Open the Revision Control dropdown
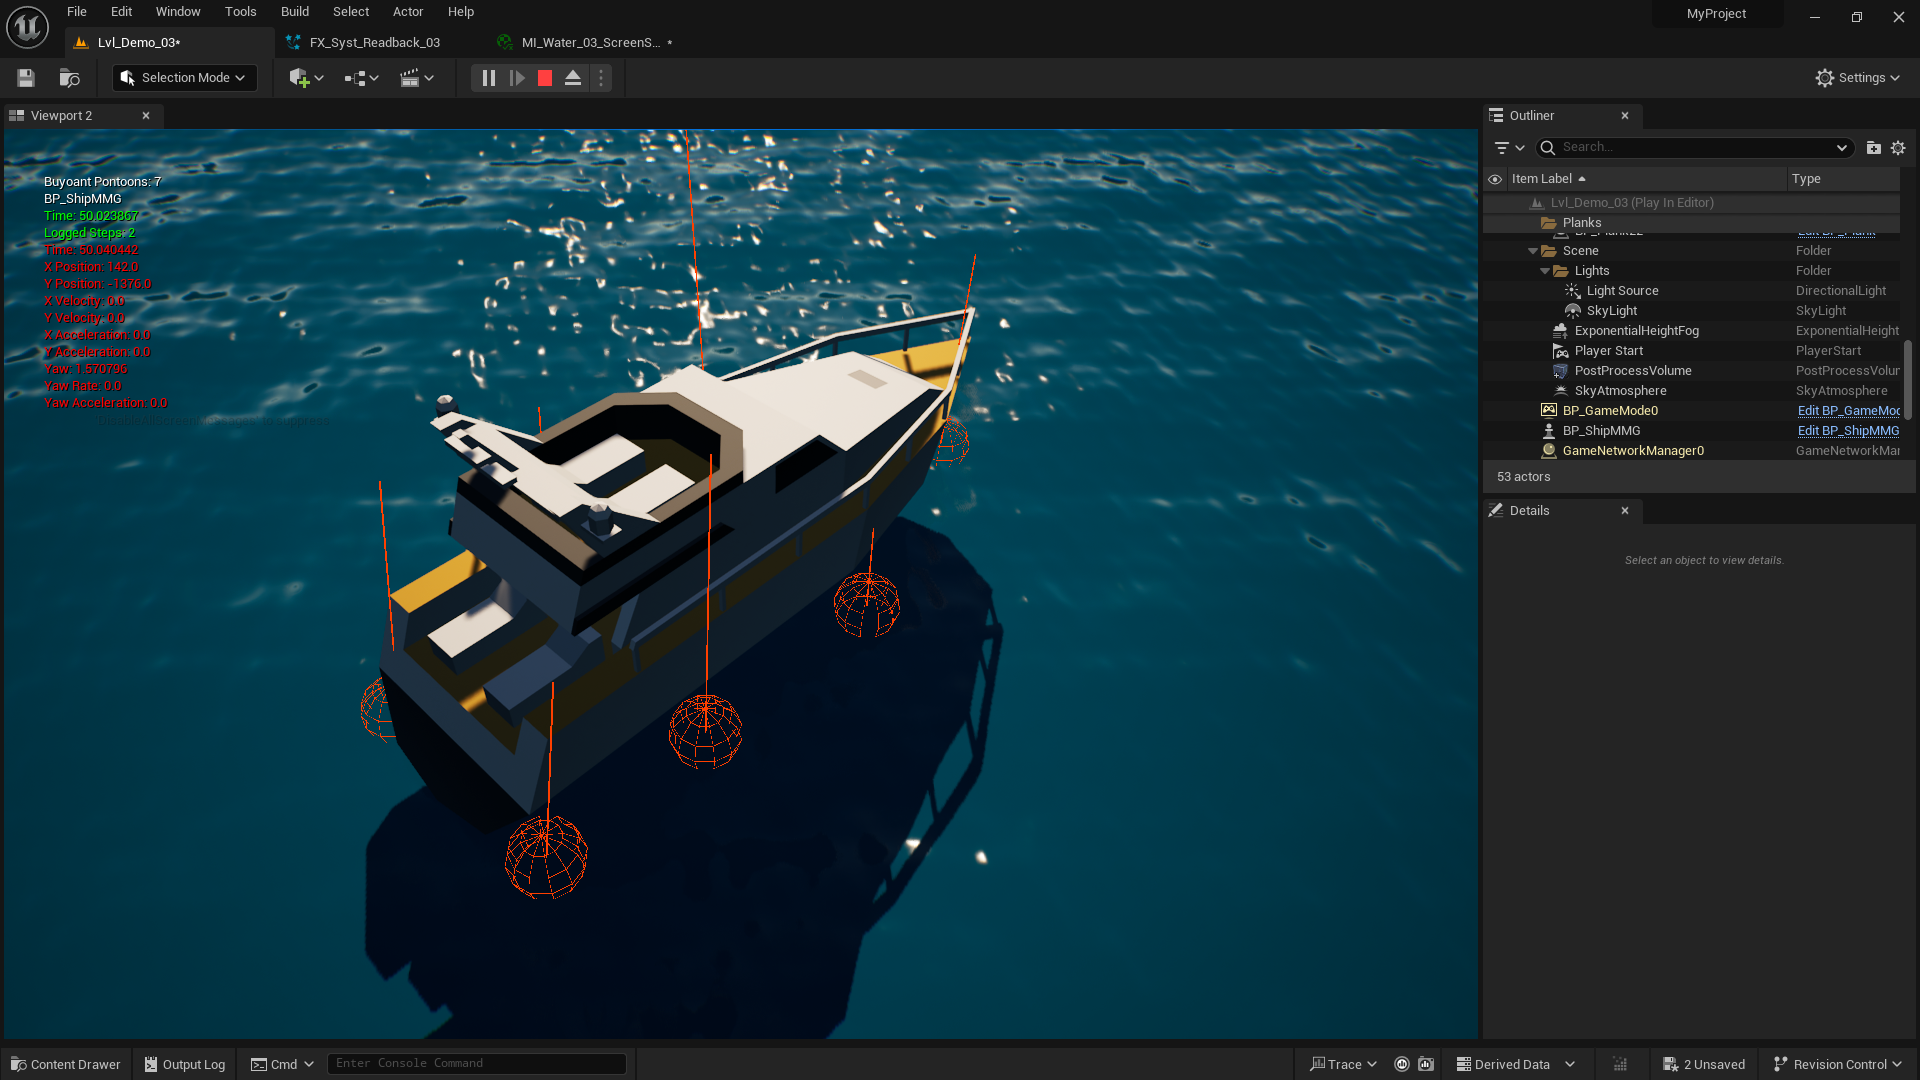The image size is (1920, 1080). pyautogui.click(x=1836, y=1063)
